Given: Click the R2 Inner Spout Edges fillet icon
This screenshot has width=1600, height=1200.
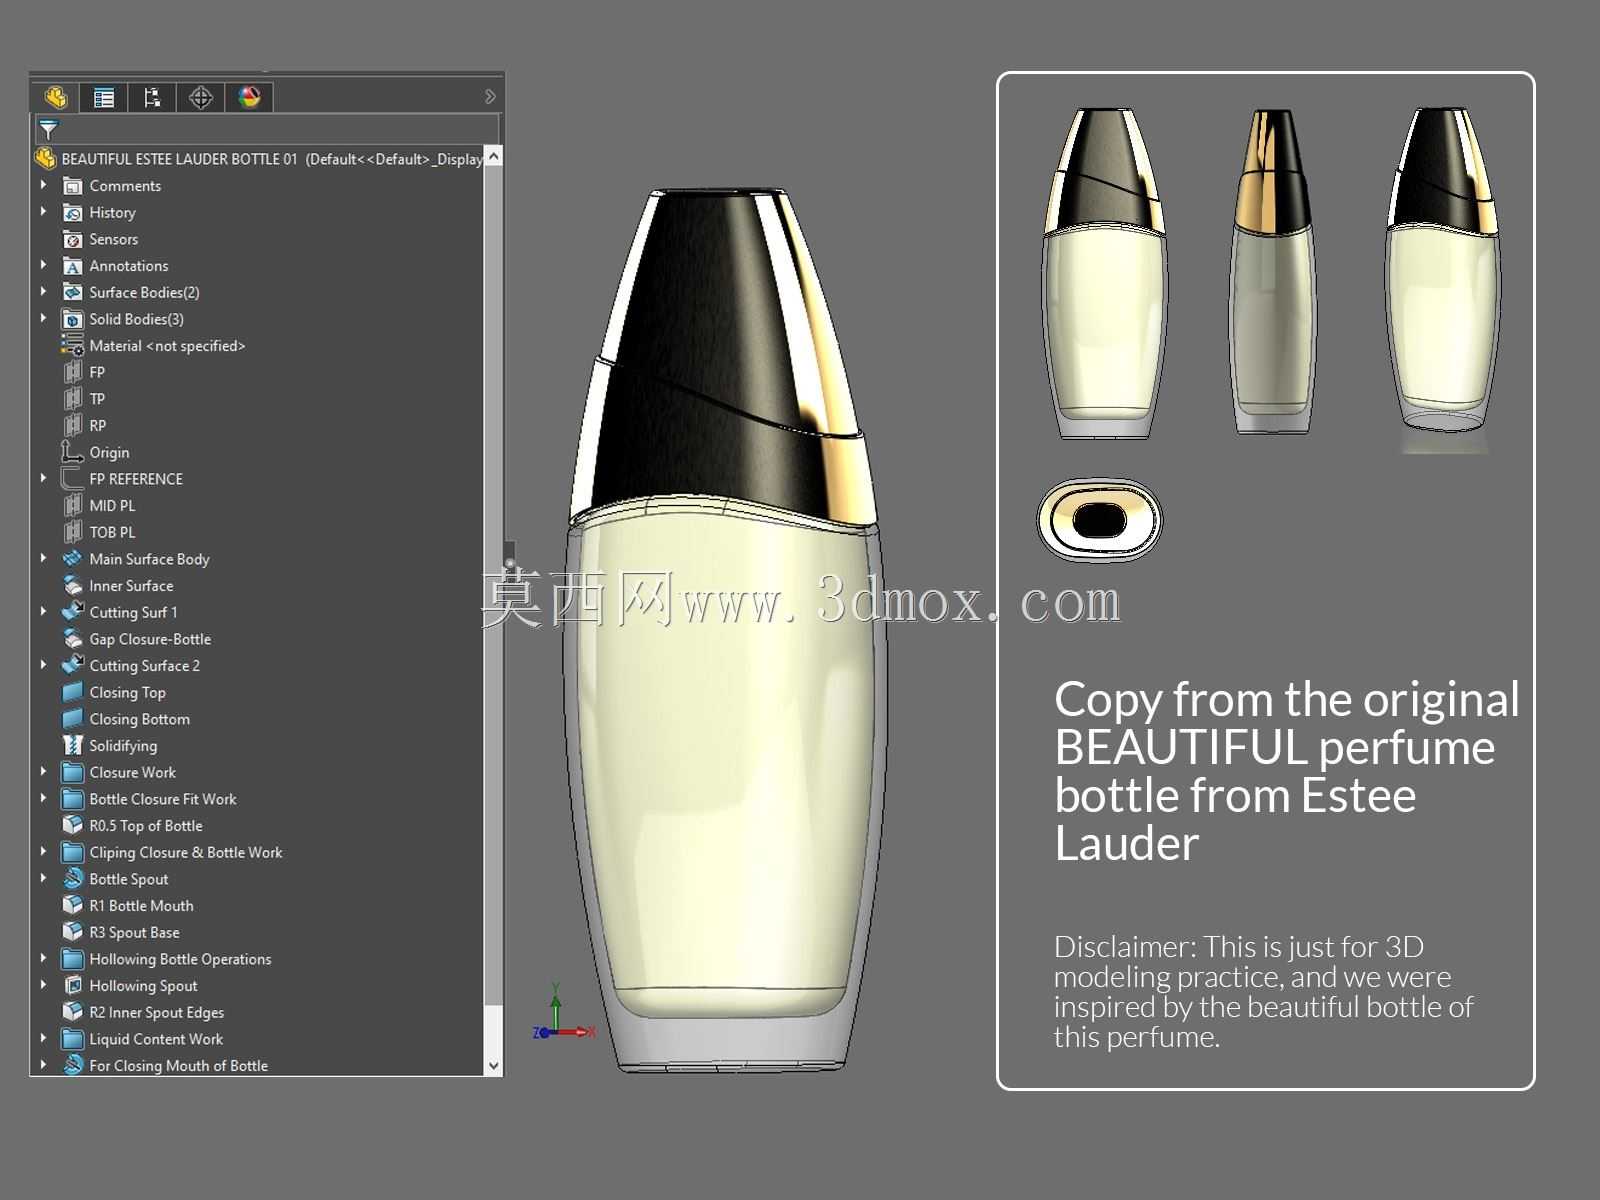Looking at the screenshot, I should tap(72, 1012).
